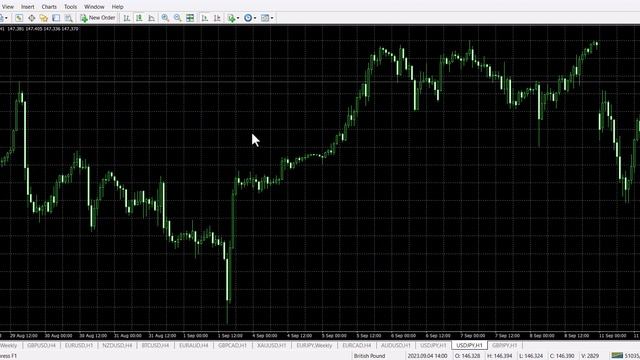Switch to the GBPJPY,H1 chart tab
Image resolution: width=640 pixels, height=360 pixels.
504,345
